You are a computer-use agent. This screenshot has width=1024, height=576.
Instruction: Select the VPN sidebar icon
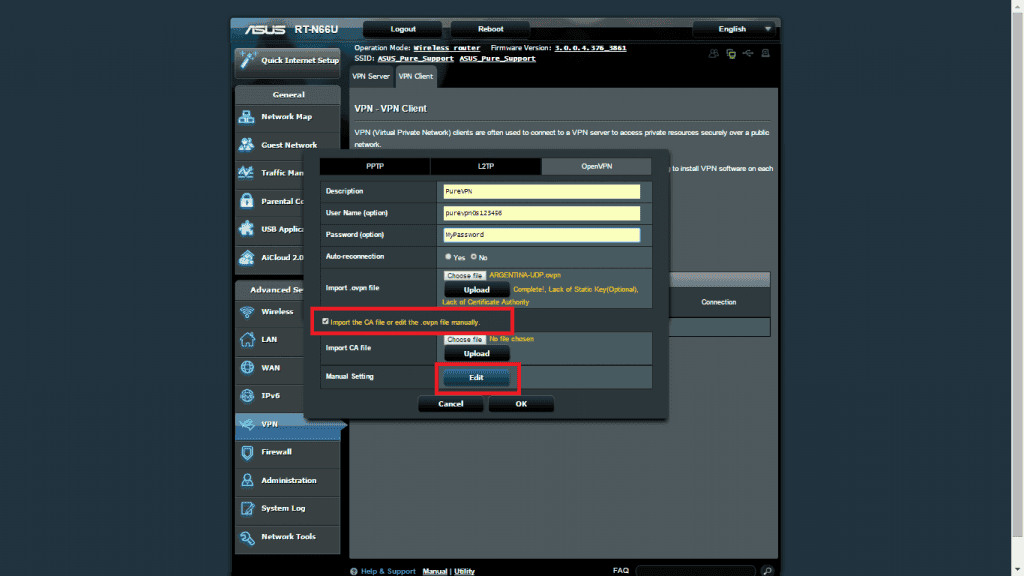pyautogui.click(x=247, y=424)
